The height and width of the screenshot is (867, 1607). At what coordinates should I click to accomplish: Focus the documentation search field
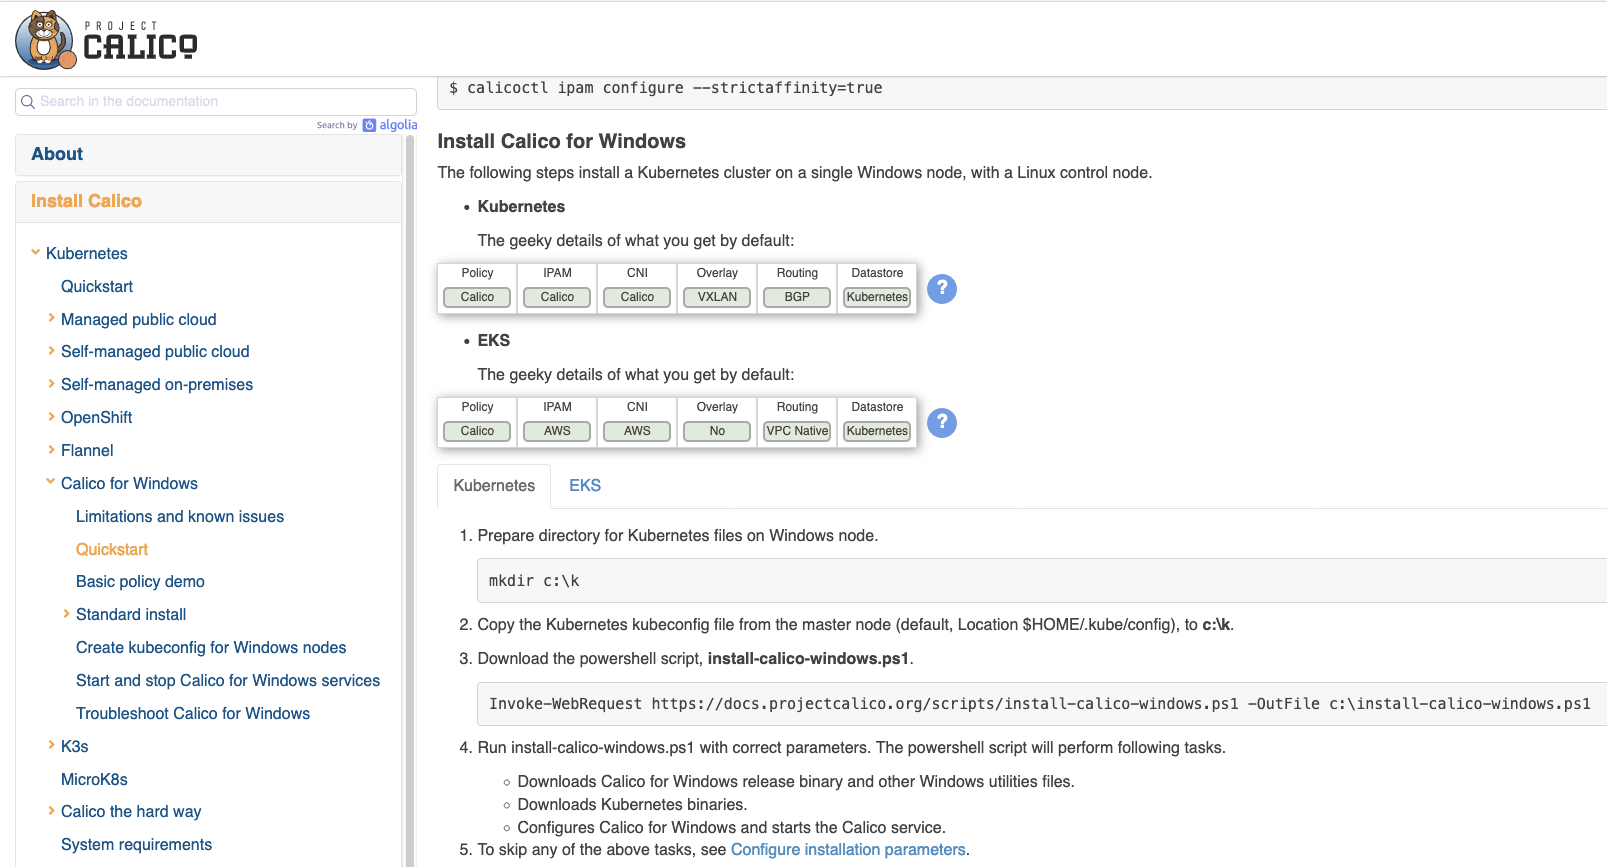216,102
